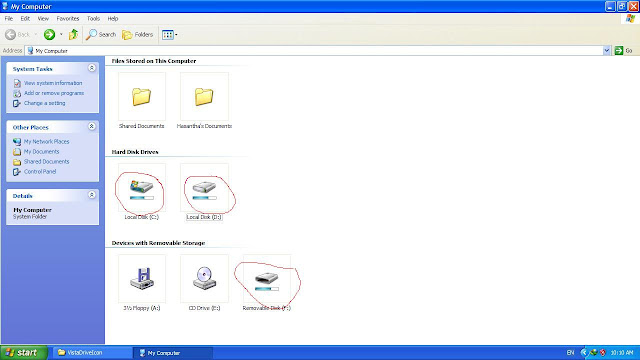Open the address bar dropdown arrow

[607, 51]
